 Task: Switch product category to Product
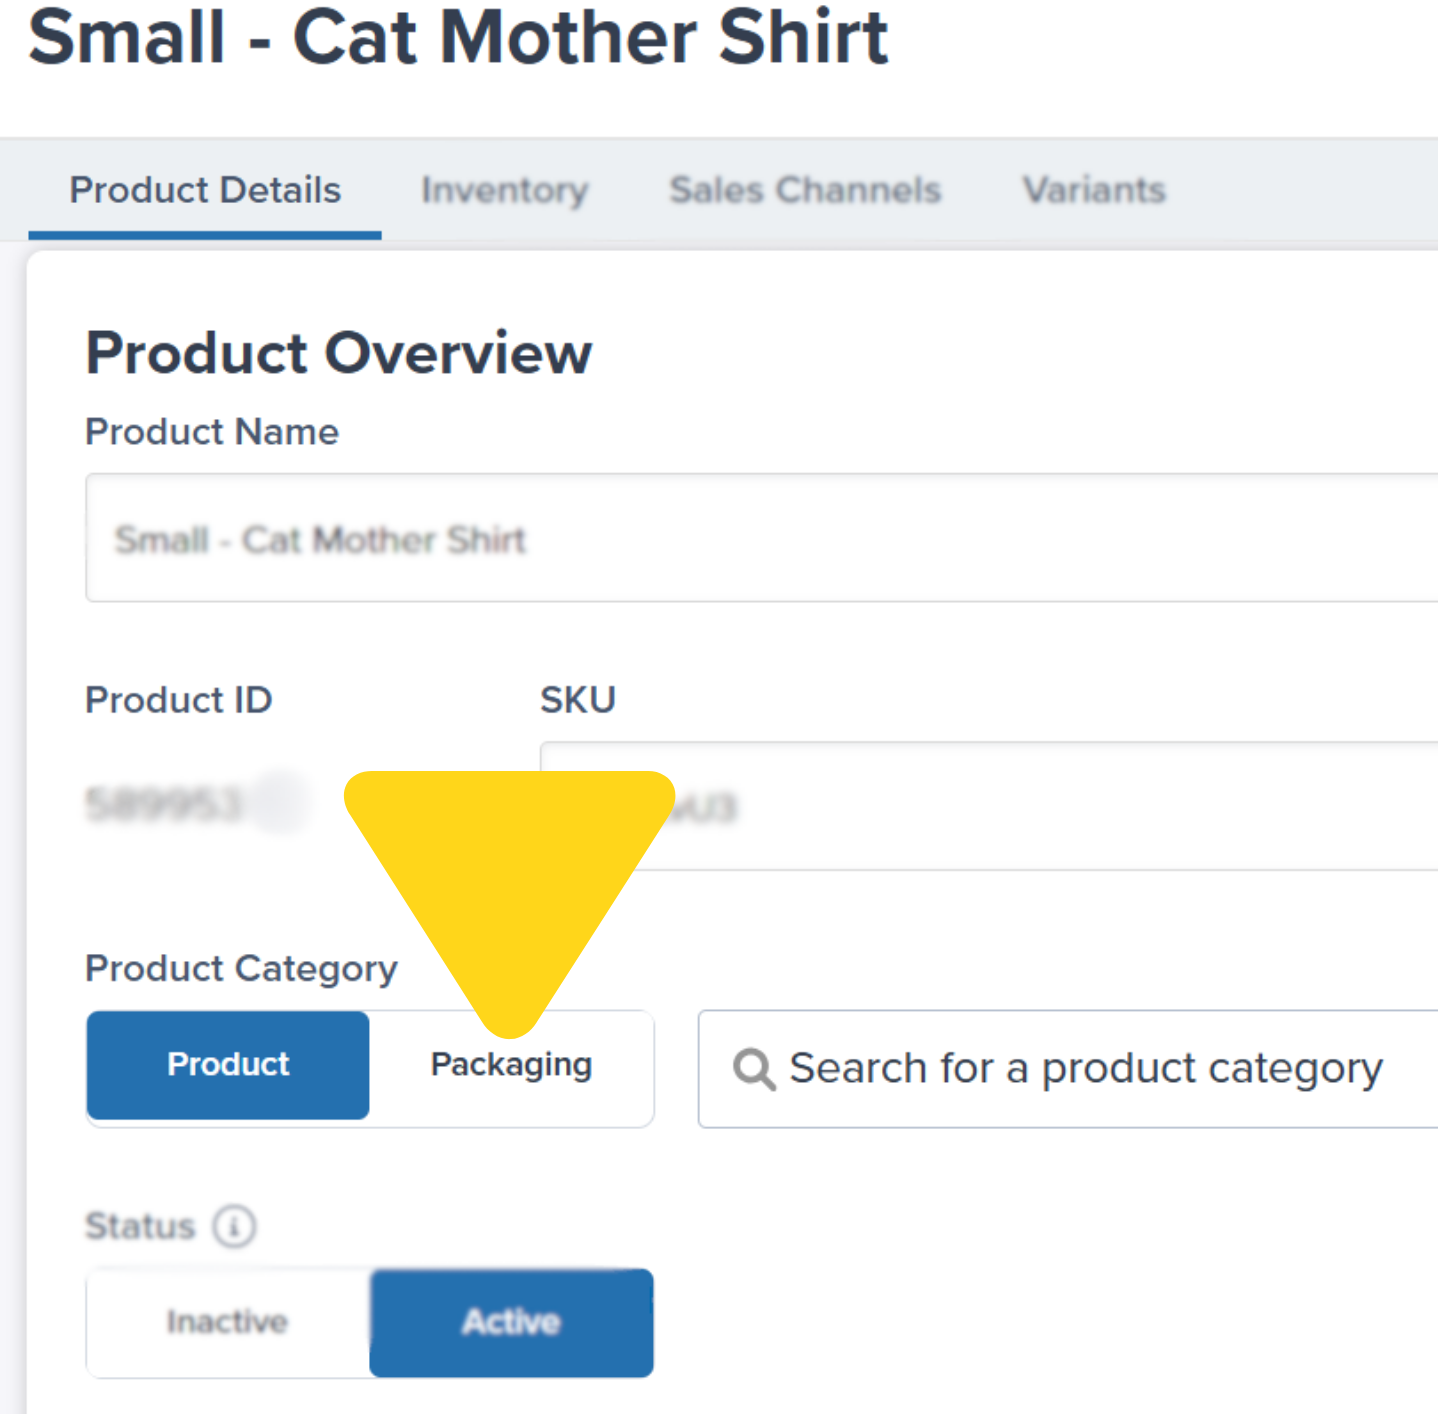[227, 1065]
